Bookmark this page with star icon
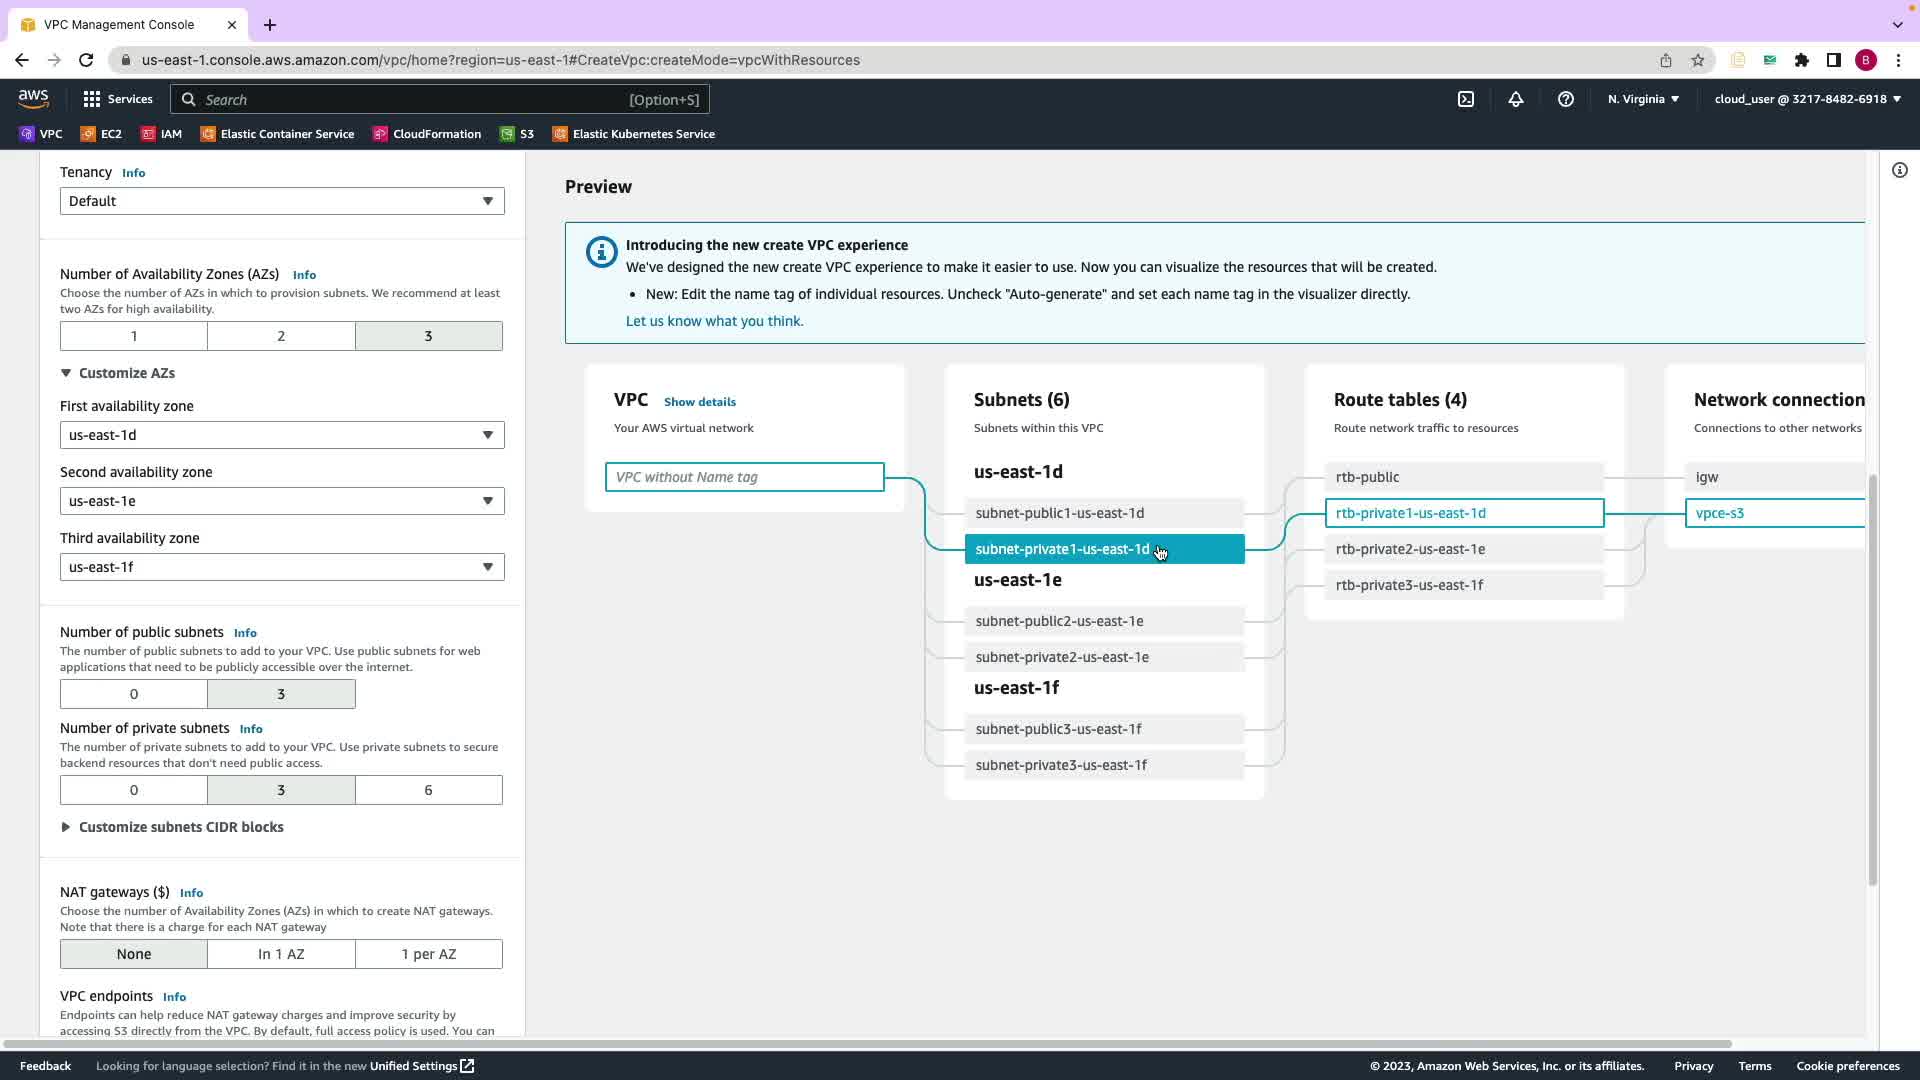 (1698, 60)
